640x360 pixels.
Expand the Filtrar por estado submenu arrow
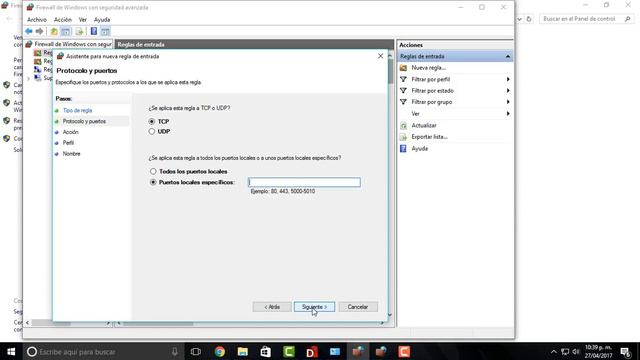(508, 91)
